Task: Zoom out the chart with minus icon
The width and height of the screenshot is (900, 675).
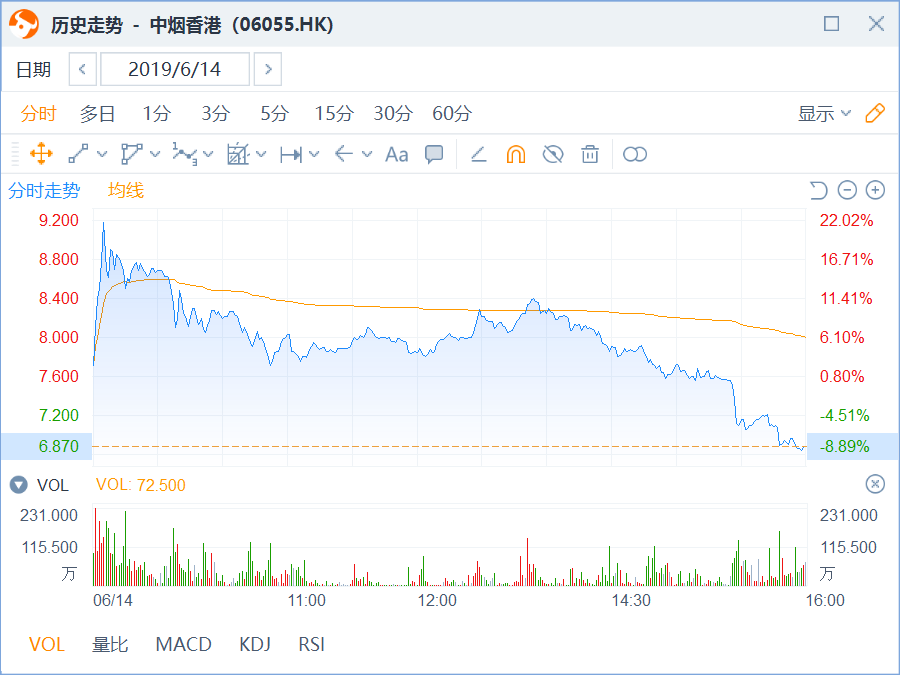Action: click(847, 190)
